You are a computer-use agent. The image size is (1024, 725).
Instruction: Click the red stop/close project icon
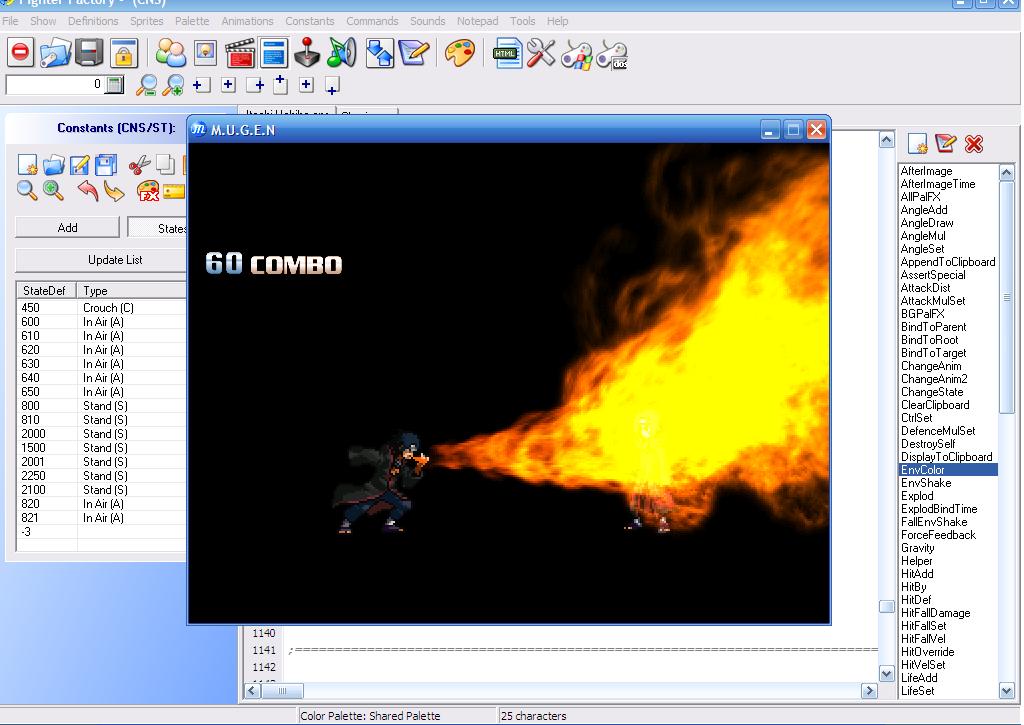21,52
